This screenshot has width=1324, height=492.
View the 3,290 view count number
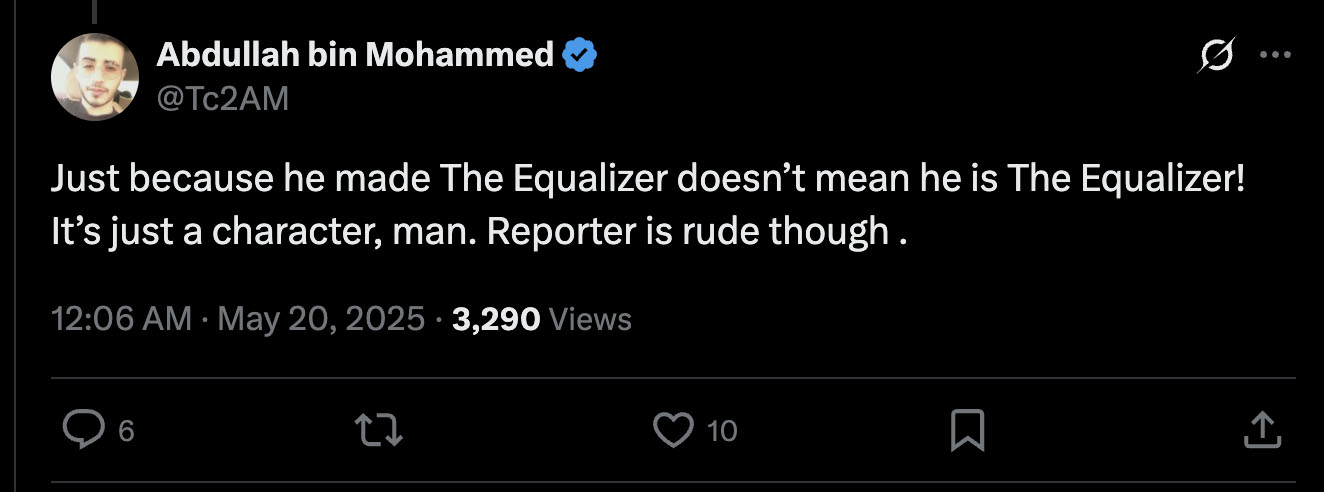[496, 319]
